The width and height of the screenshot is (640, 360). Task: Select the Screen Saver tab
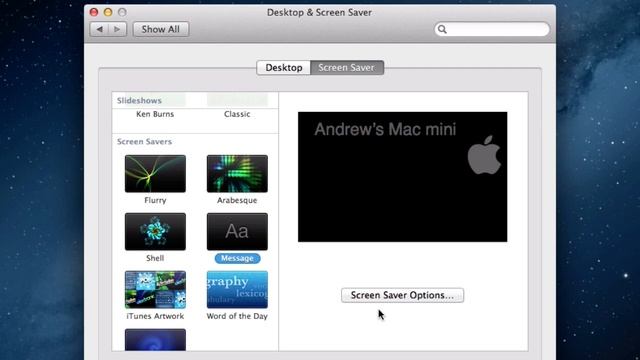(x=347, y=68)
